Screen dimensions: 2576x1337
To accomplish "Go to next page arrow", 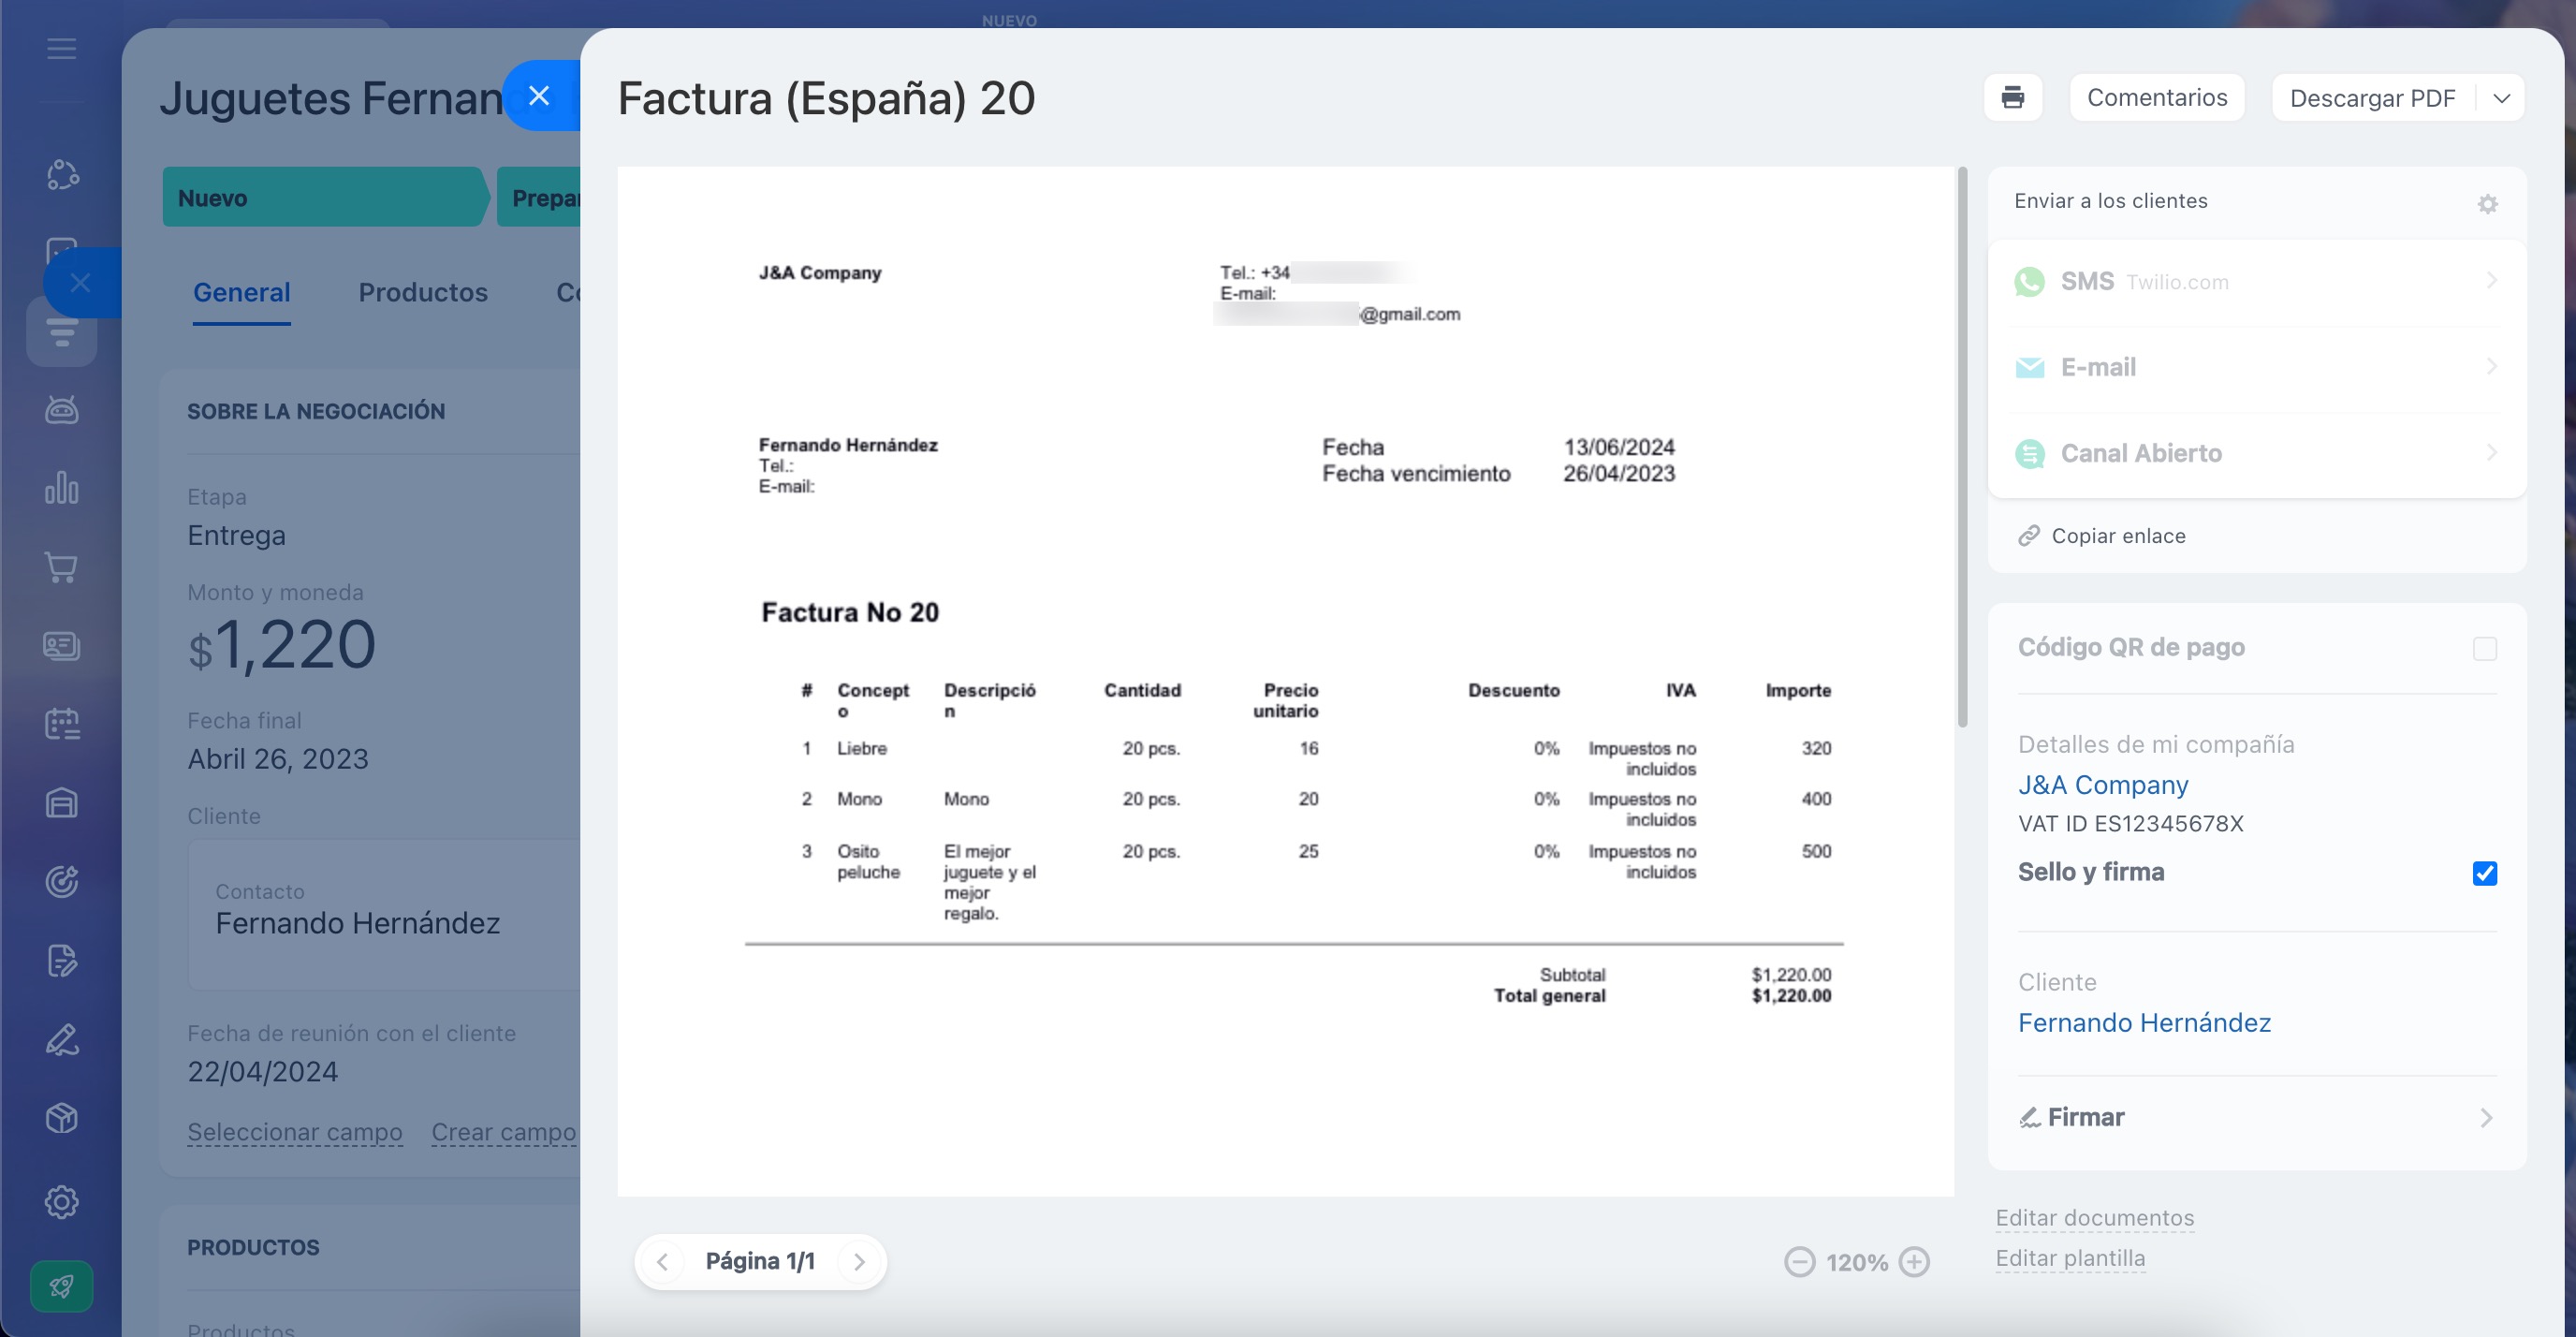I will 859,1262.
